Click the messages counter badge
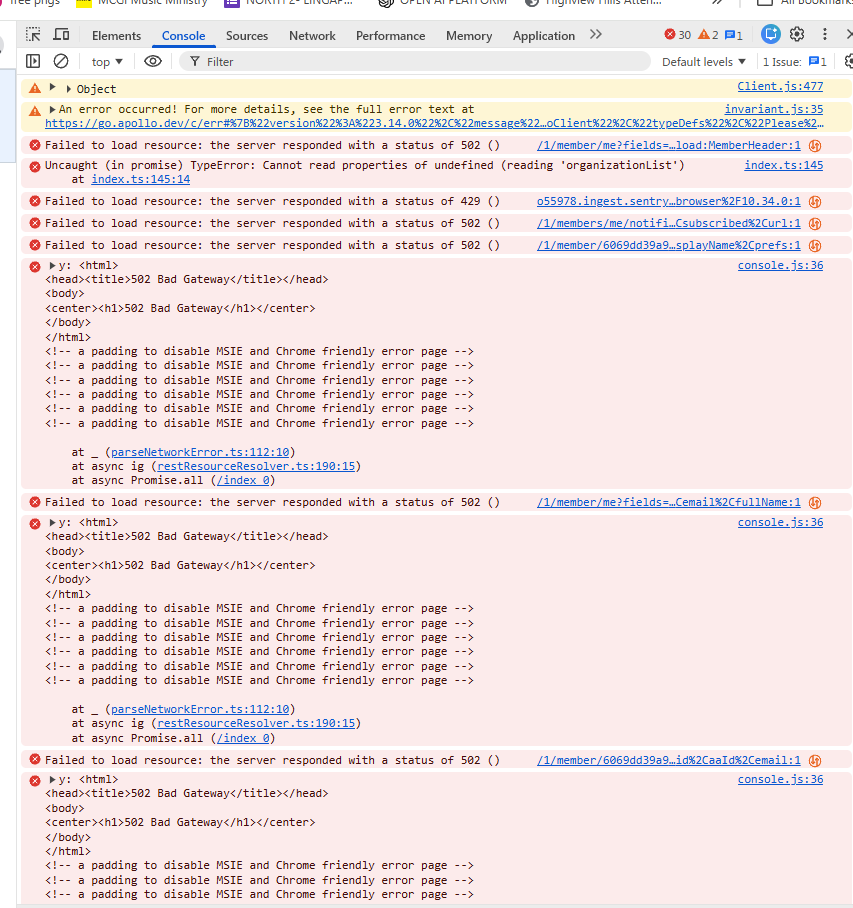Image resolution: width=853 pixels, height=908 pixels. (732, 35)
